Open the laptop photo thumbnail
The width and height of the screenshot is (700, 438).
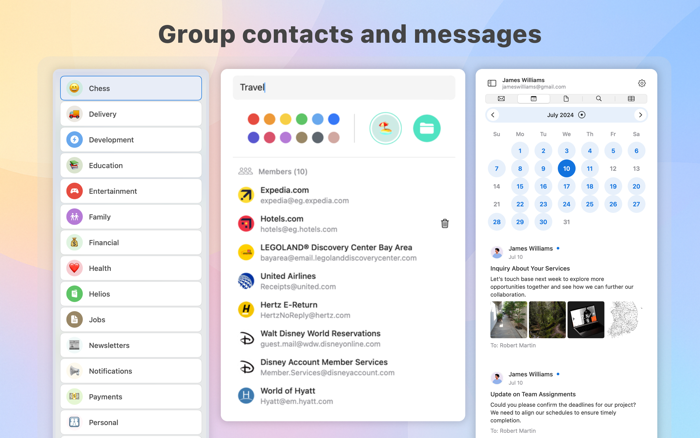[586, 320]
